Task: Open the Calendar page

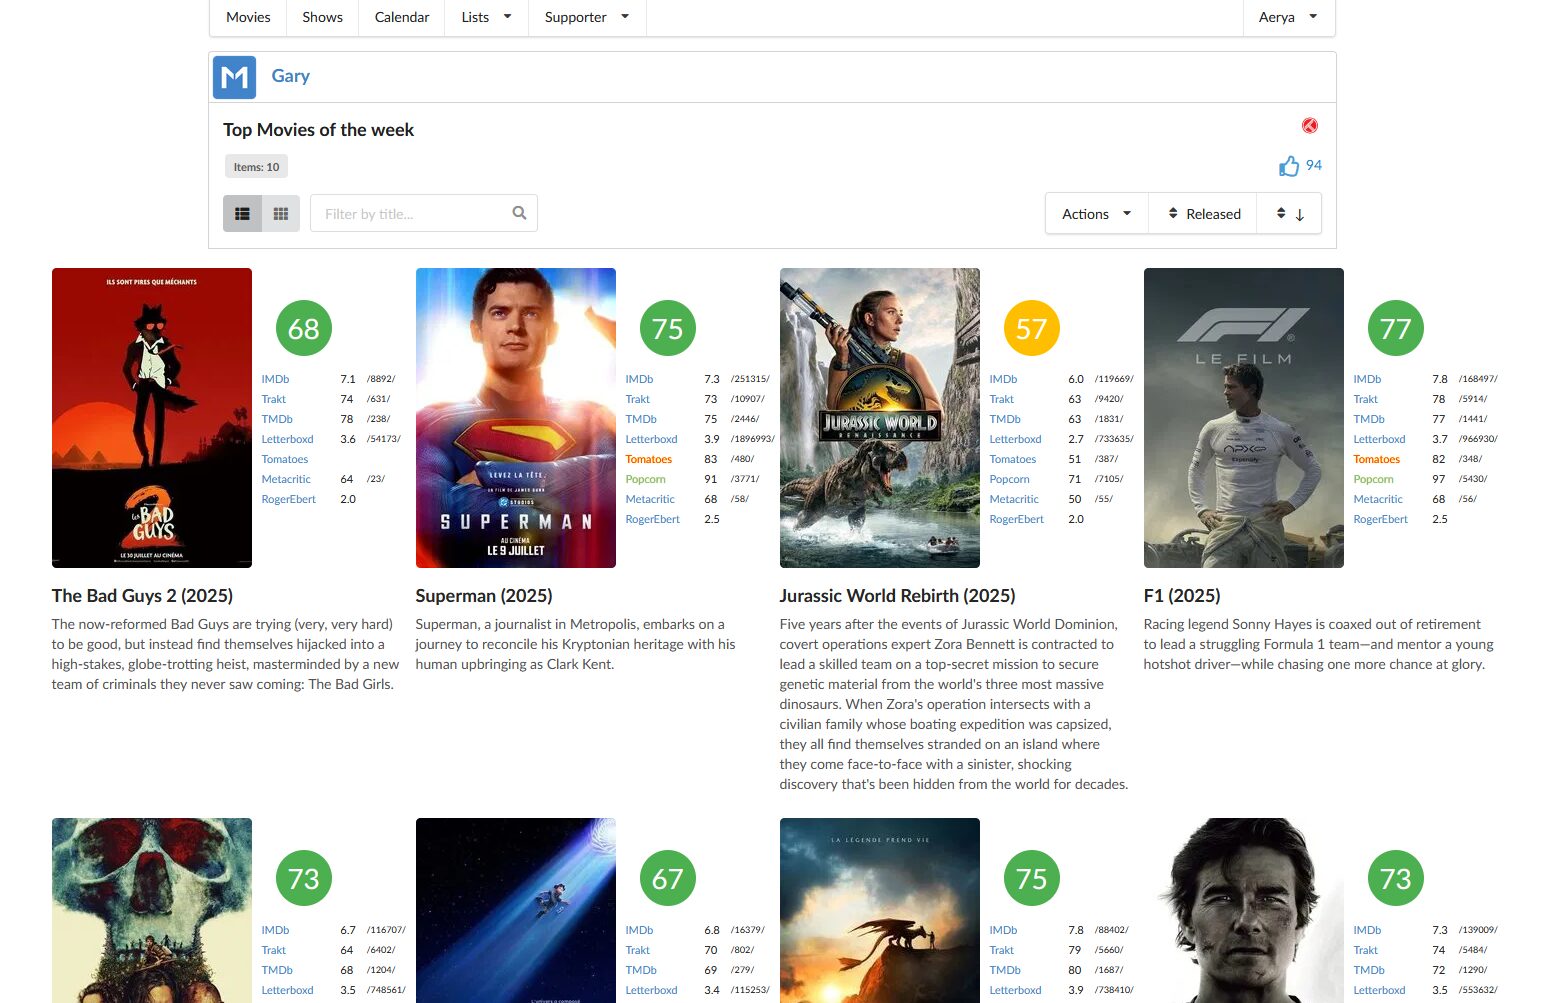Action: pyautogui.click(x=402, y=17)
